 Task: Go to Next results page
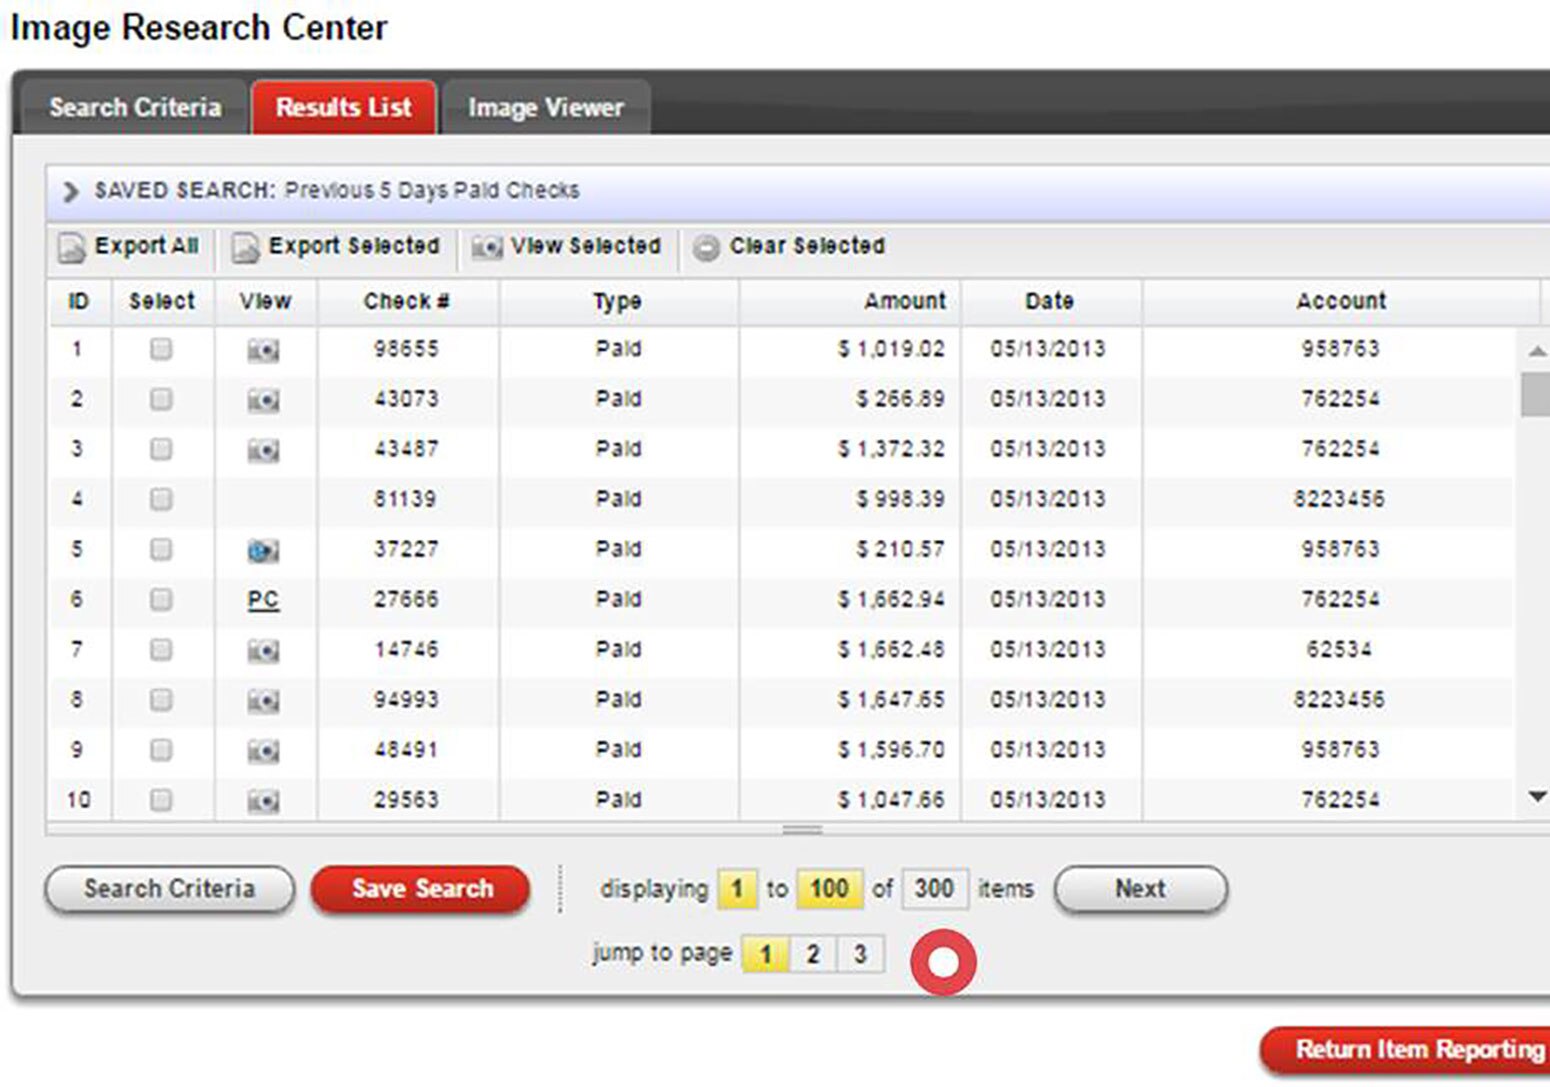coord(1140,889)
